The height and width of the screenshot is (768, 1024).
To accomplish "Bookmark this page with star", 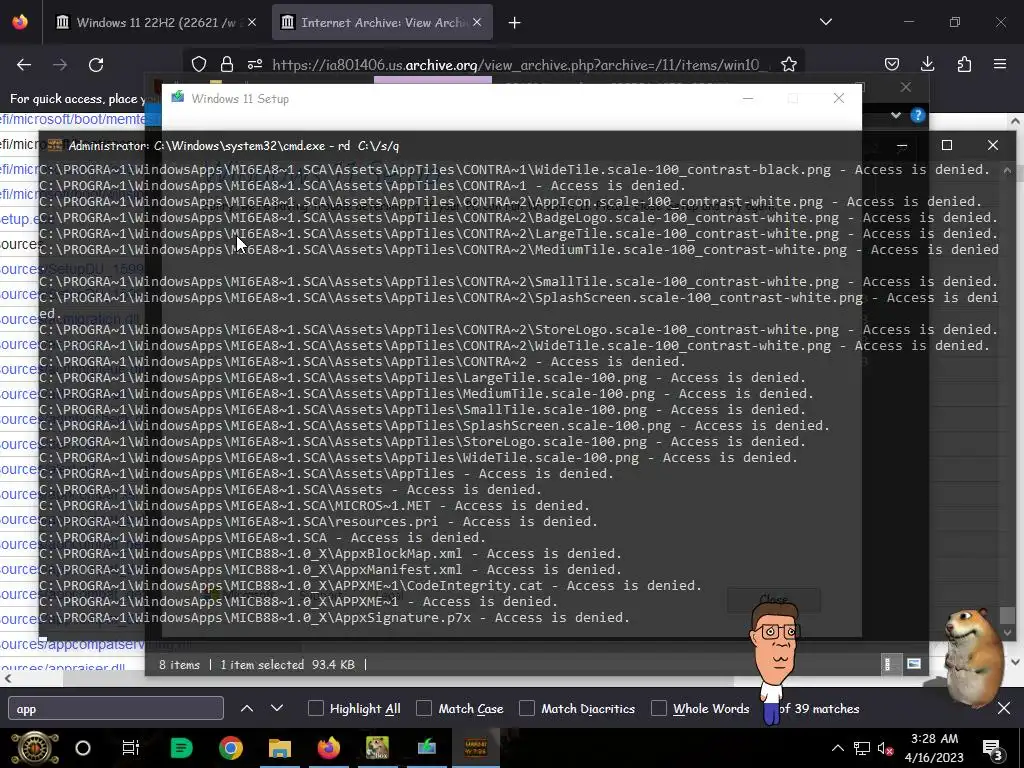I will coord(789,64).
